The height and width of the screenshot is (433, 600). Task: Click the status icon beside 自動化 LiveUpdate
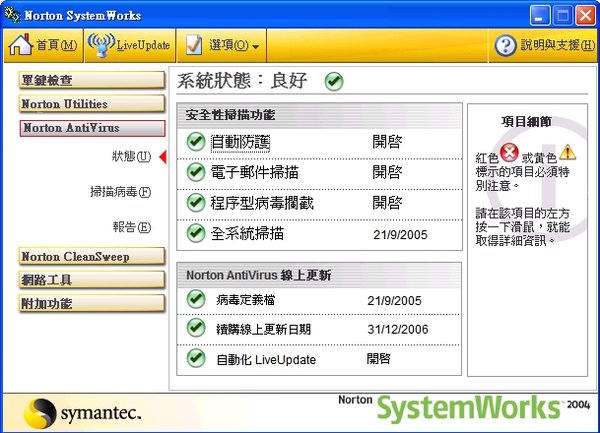click(x=196, y=357)
